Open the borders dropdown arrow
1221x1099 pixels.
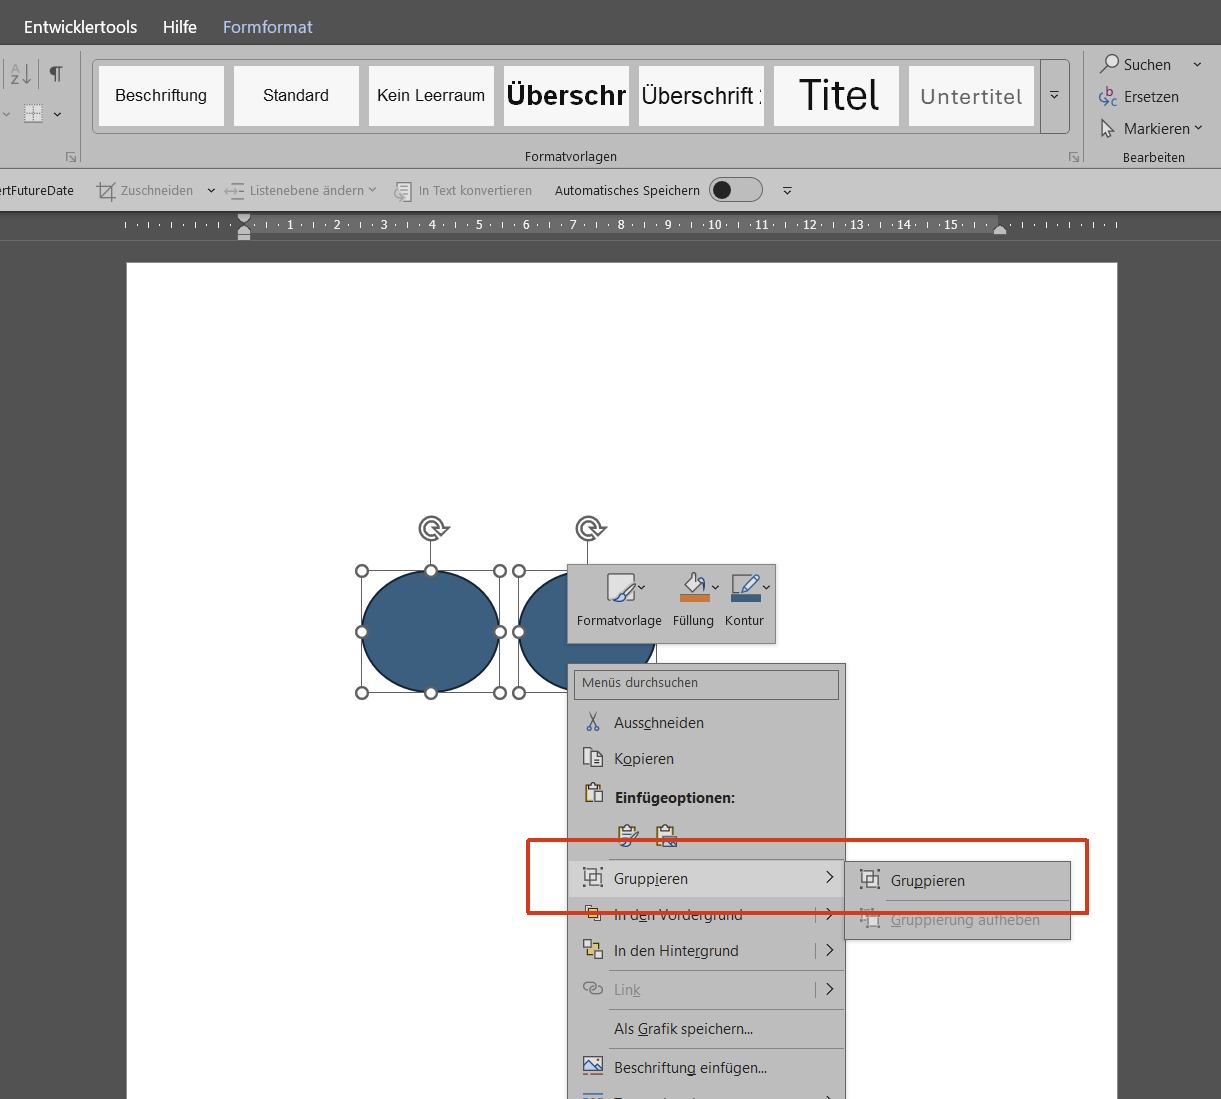(57, 113)
